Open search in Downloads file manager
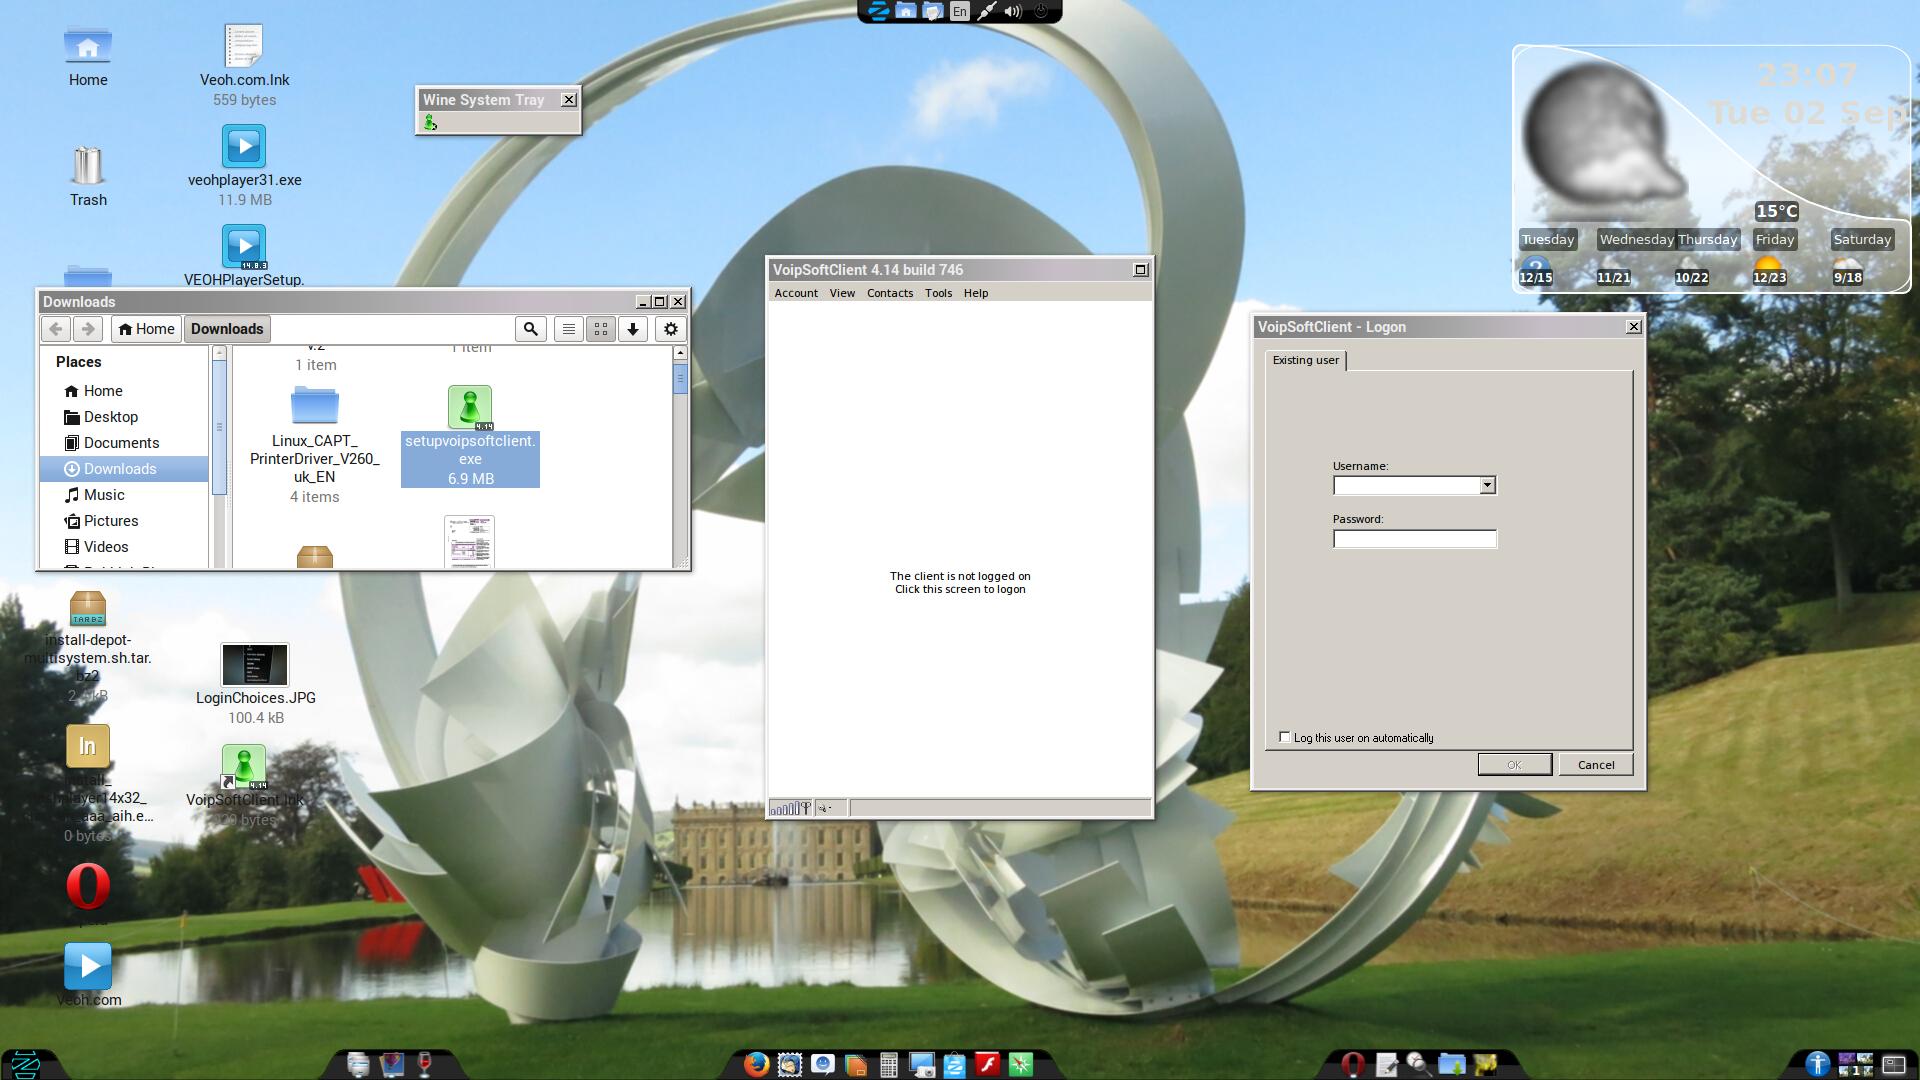Viewport: 1920px width, 1080px height. [530, 329]
